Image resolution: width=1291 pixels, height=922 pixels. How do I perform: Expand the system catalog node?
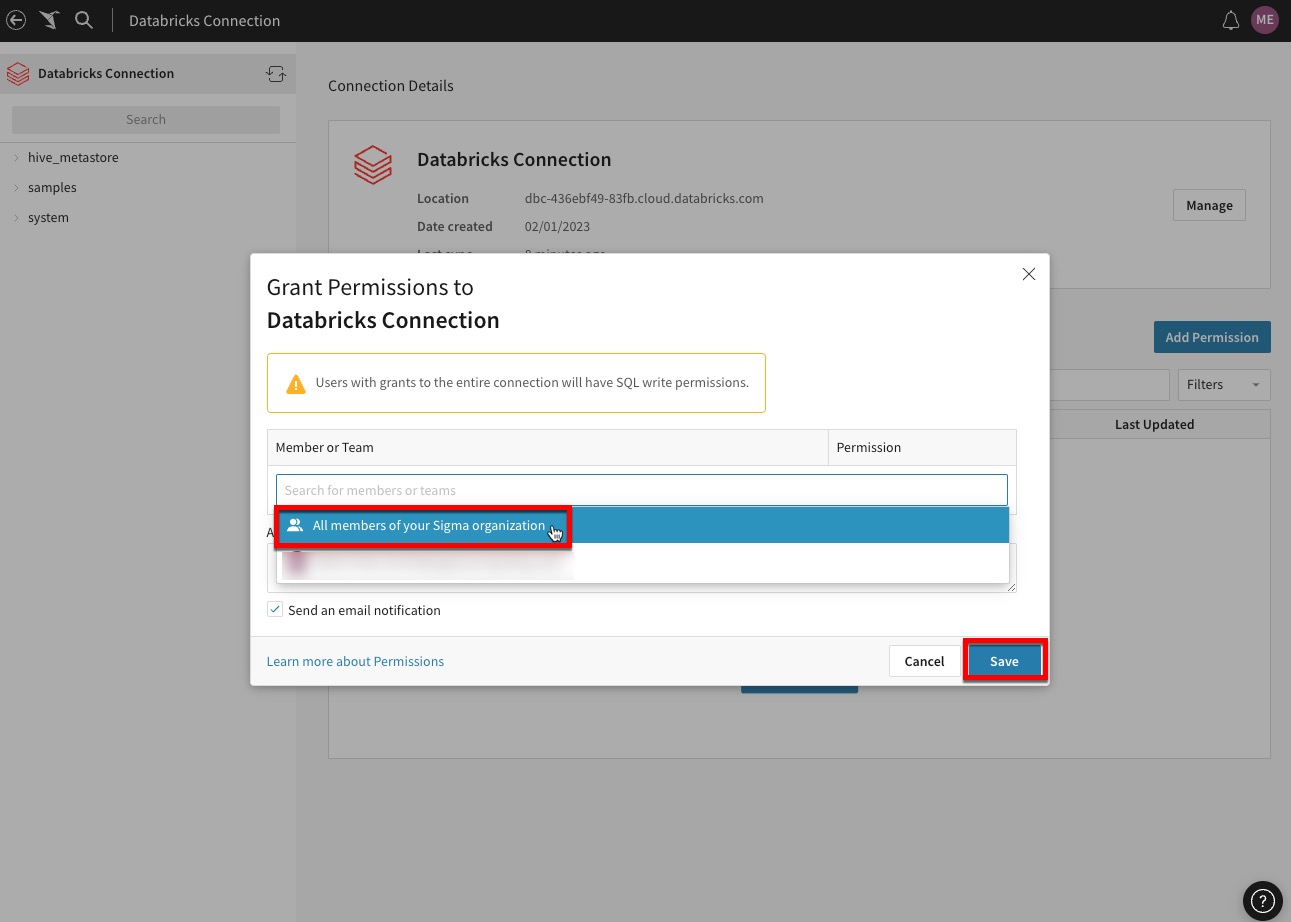[17, 218]
